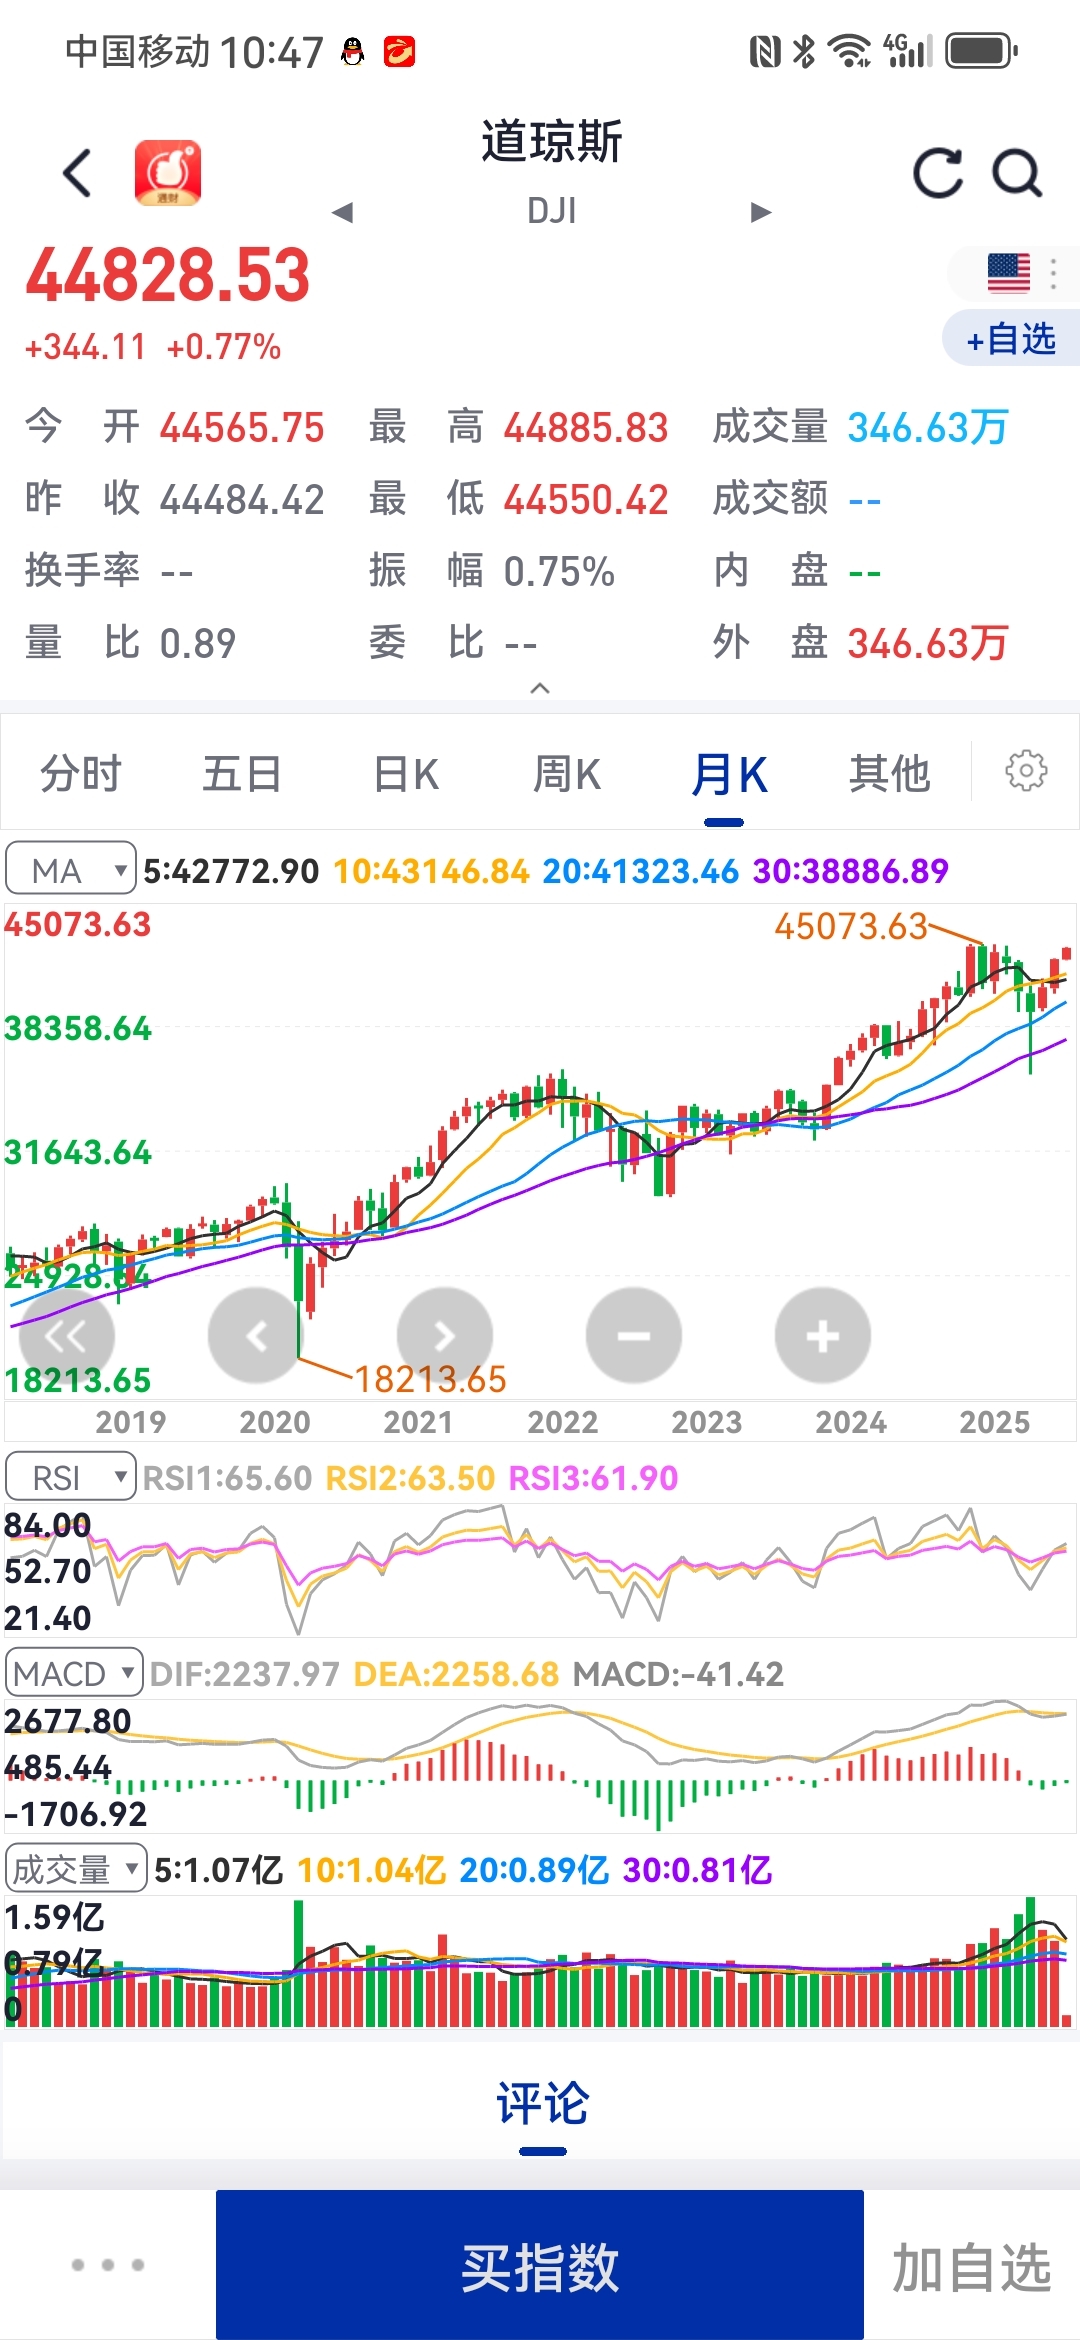1080x2340 pixels.
Task: Select the 月K chart tab
Action: tap(729, 774)
